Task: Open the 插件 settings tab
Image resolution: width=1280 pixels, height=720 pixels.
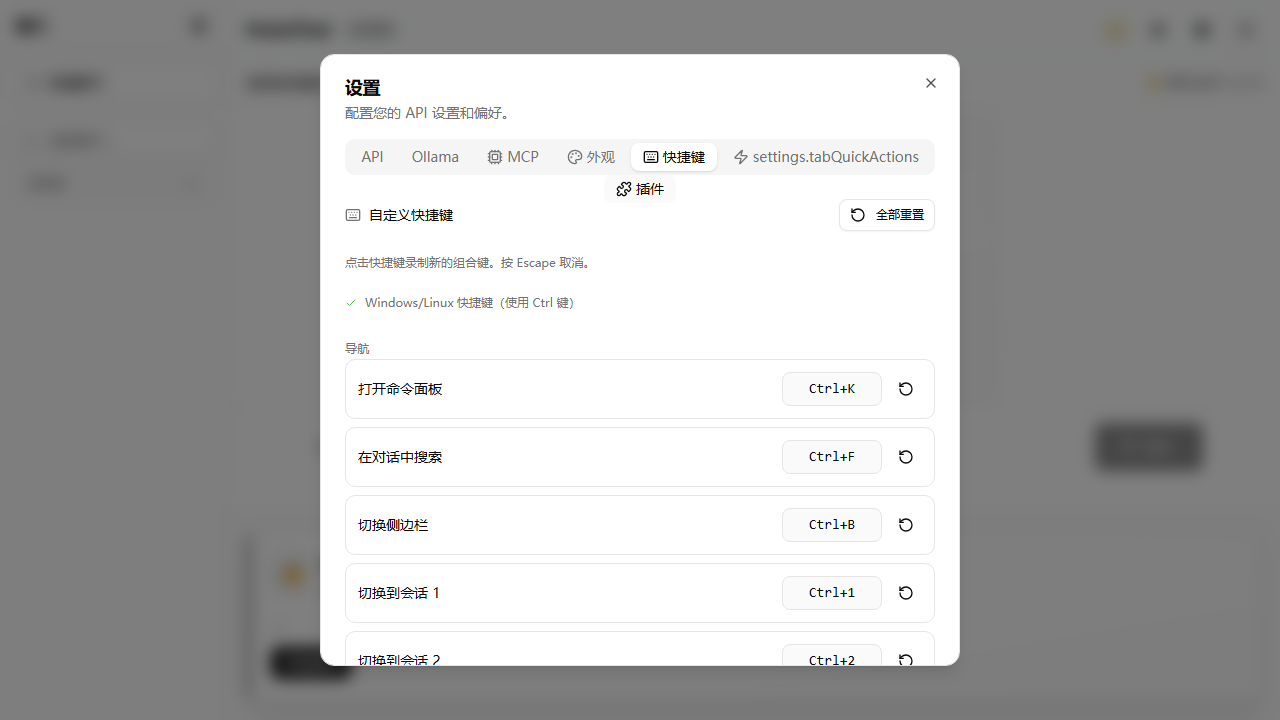Action: coord(640,189)
